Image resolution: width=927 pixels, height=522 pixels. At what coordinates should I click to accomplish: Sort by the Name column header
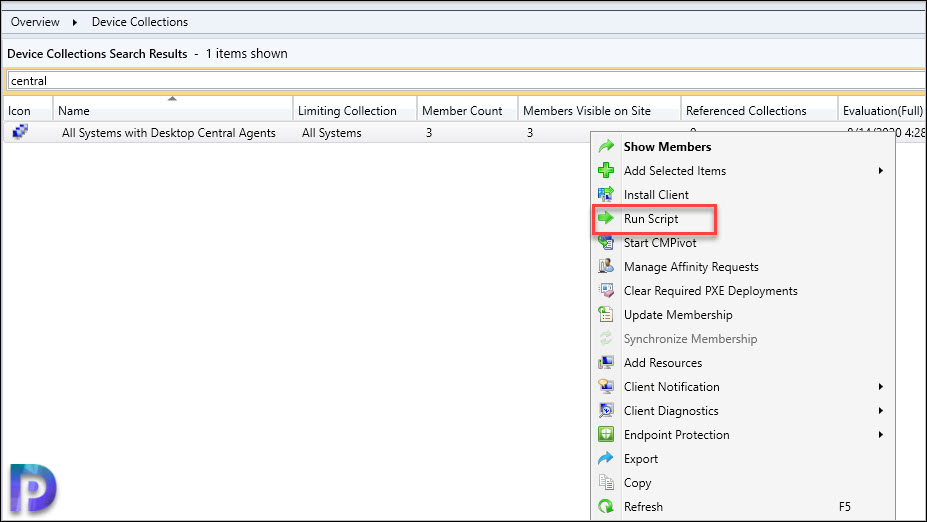click(173, 111)
